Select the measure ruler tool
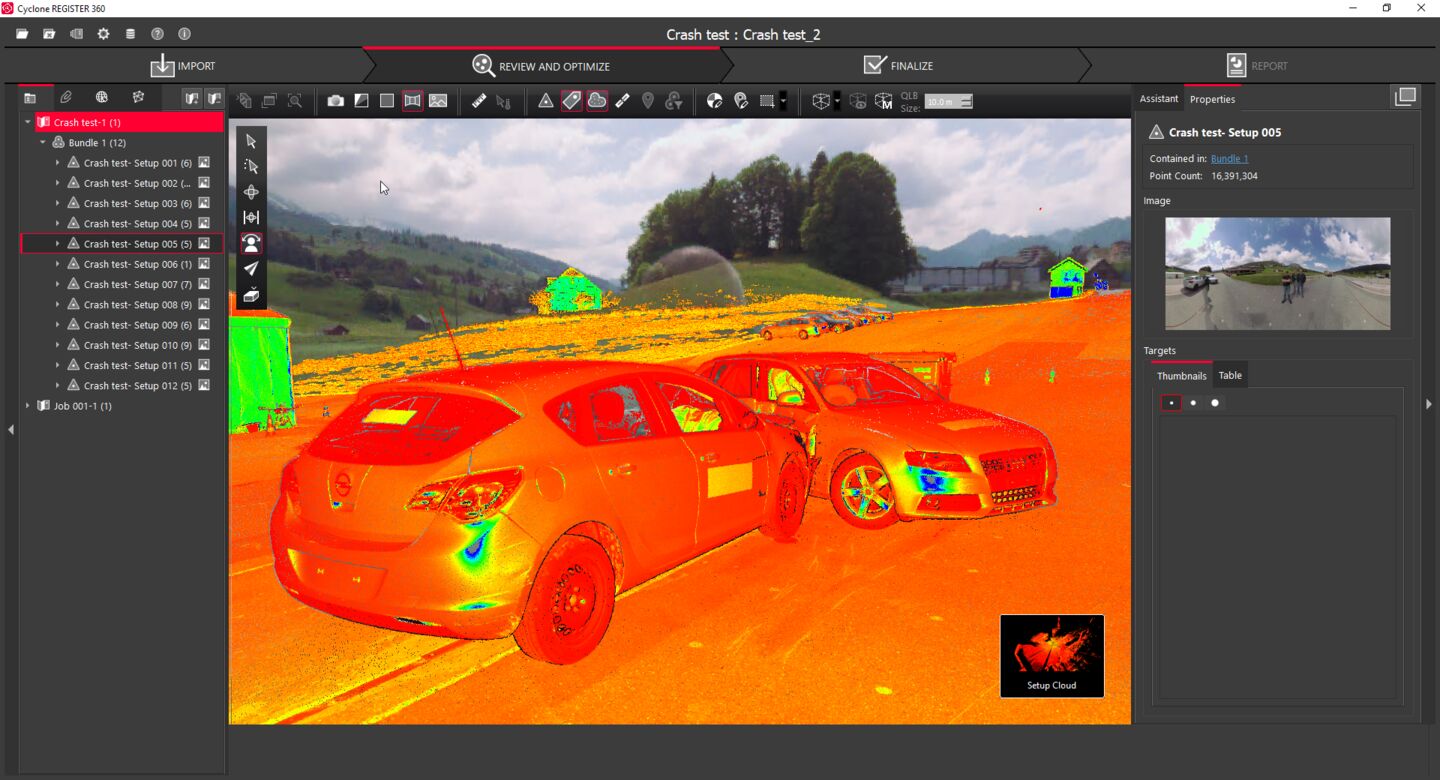The image size is (1440, 780). click(x=479, y=101)
